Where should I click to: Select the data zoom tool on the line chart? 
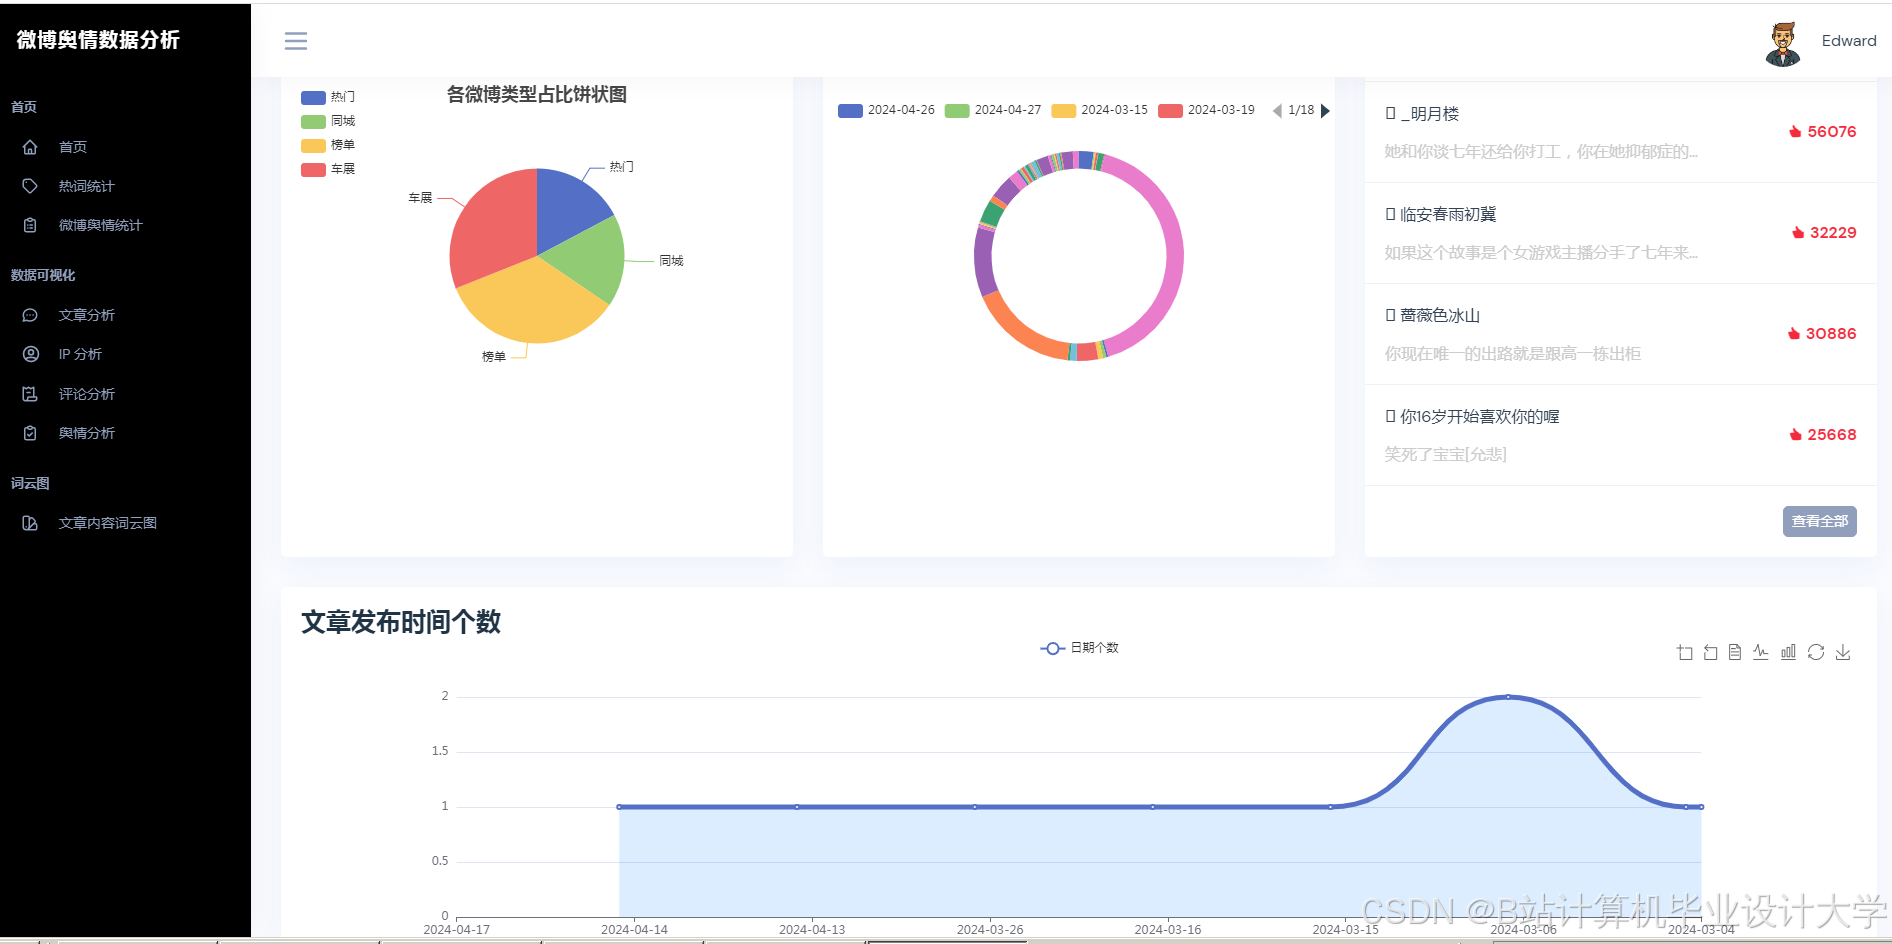[x=1683, y=652]
